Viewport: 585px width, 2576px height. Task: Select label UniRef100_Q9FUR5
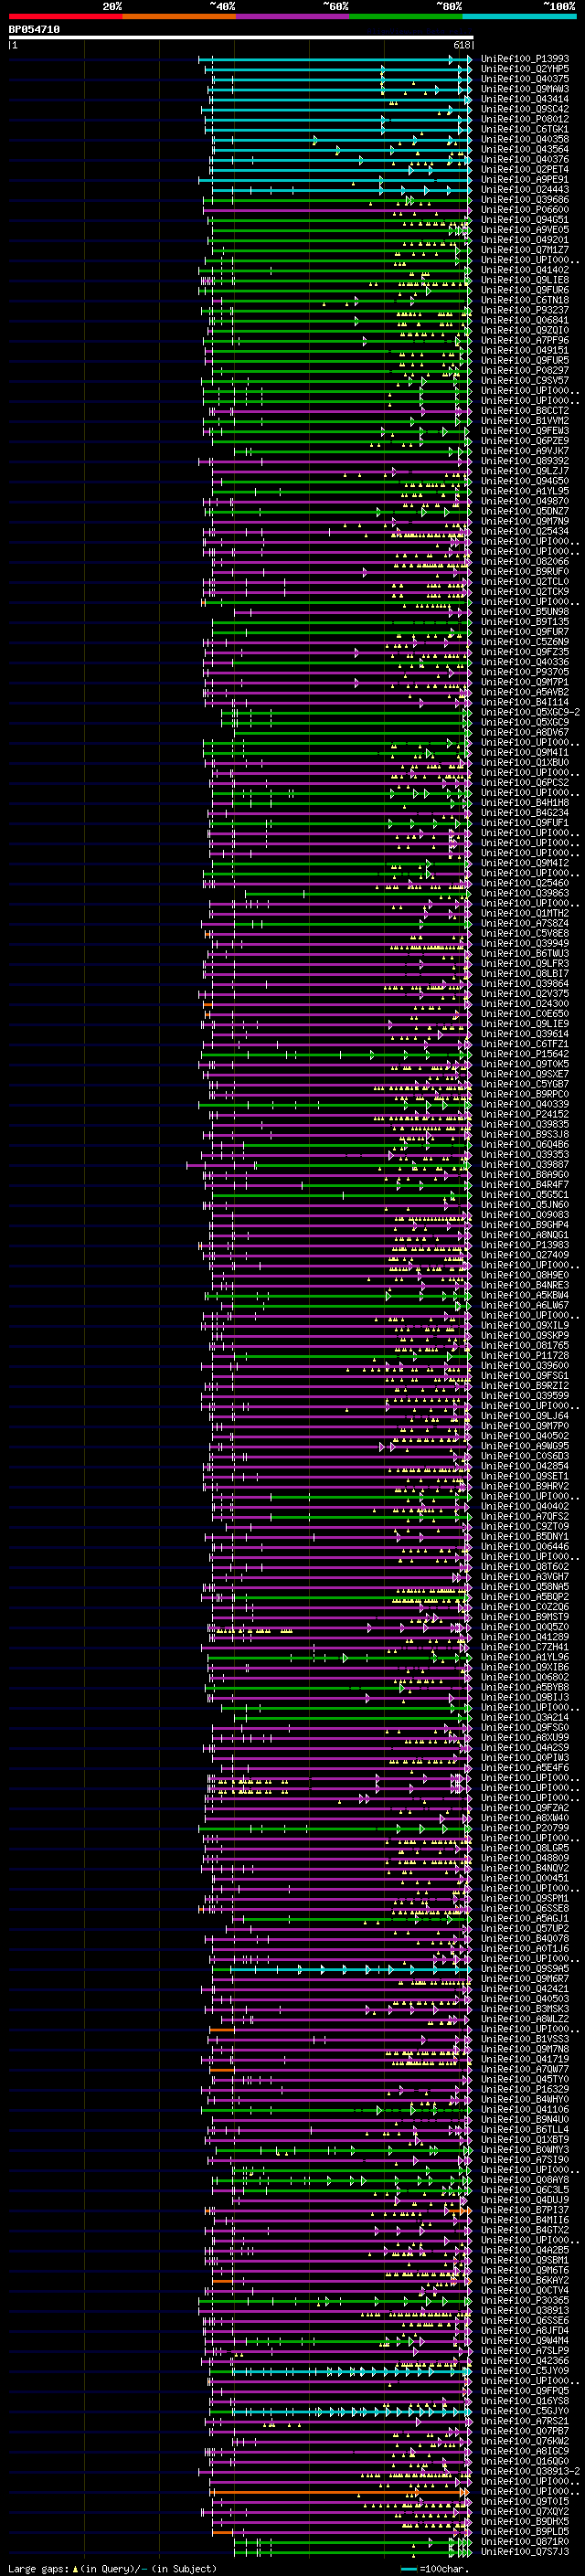click(x=525, y=361)
